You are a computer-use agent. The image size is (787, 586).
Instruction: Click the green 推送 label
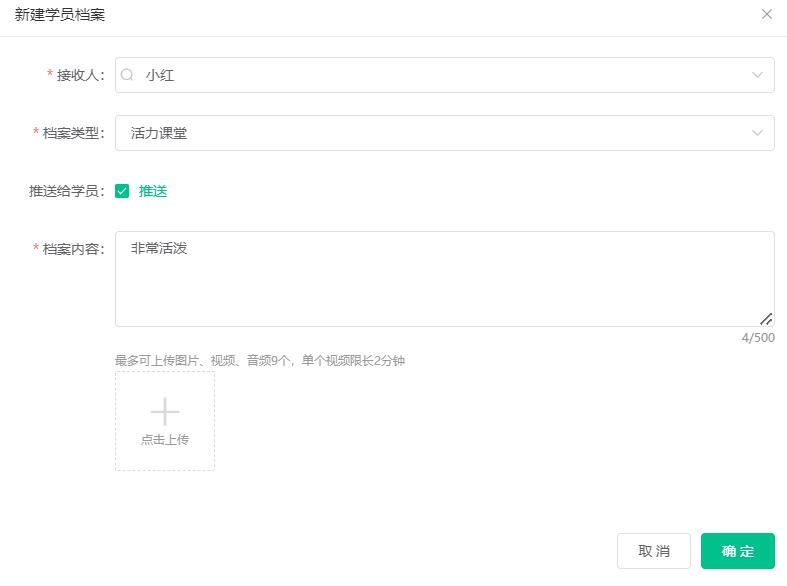153,191
